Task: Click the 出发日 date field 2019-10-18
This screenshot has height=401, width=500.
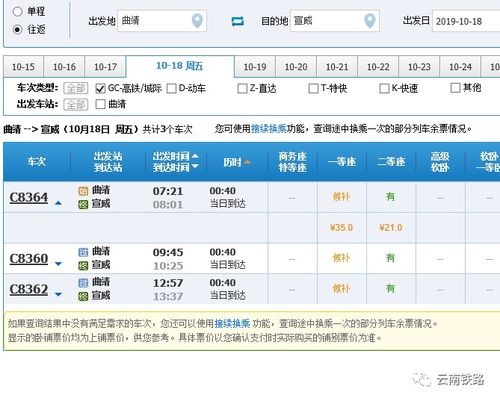Action: (x=466, y=21)
